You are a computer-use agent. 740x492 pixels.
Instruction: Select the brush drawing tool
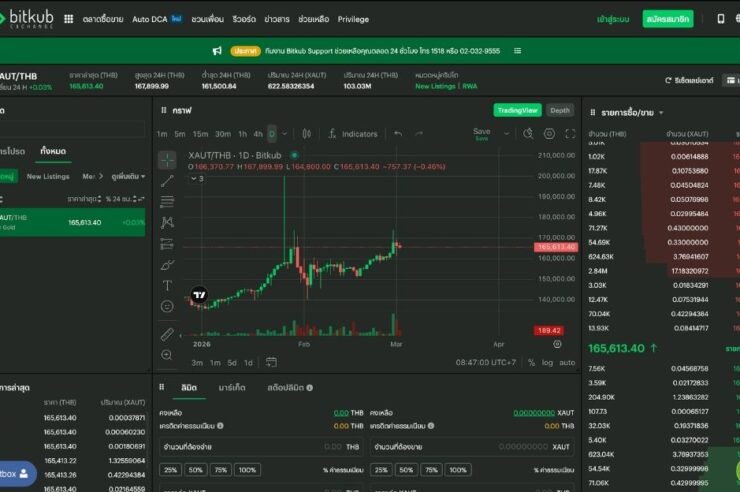[x=167, y=265]
